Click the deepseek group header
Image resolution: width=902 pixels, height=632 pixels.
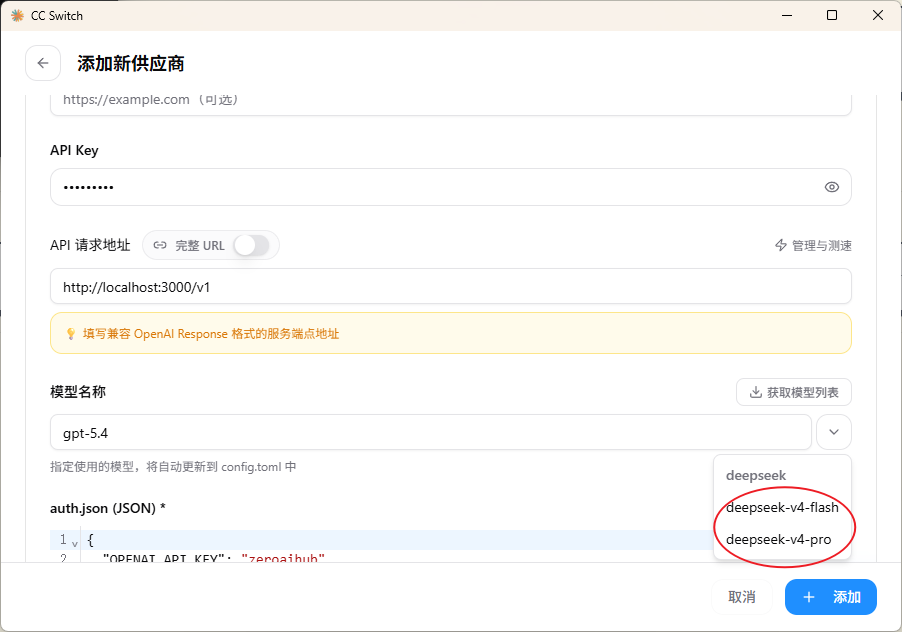(x=756, y=476)
